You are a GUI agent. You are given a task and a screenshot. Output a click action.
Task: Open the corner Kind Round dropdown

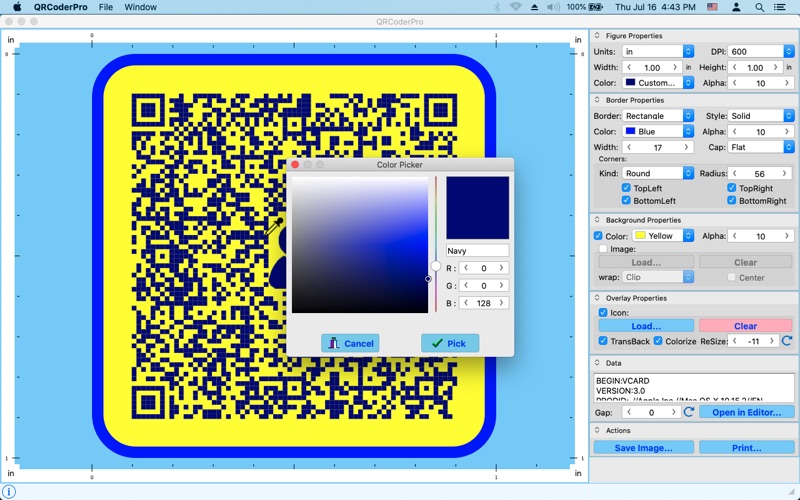click(658, 173)
